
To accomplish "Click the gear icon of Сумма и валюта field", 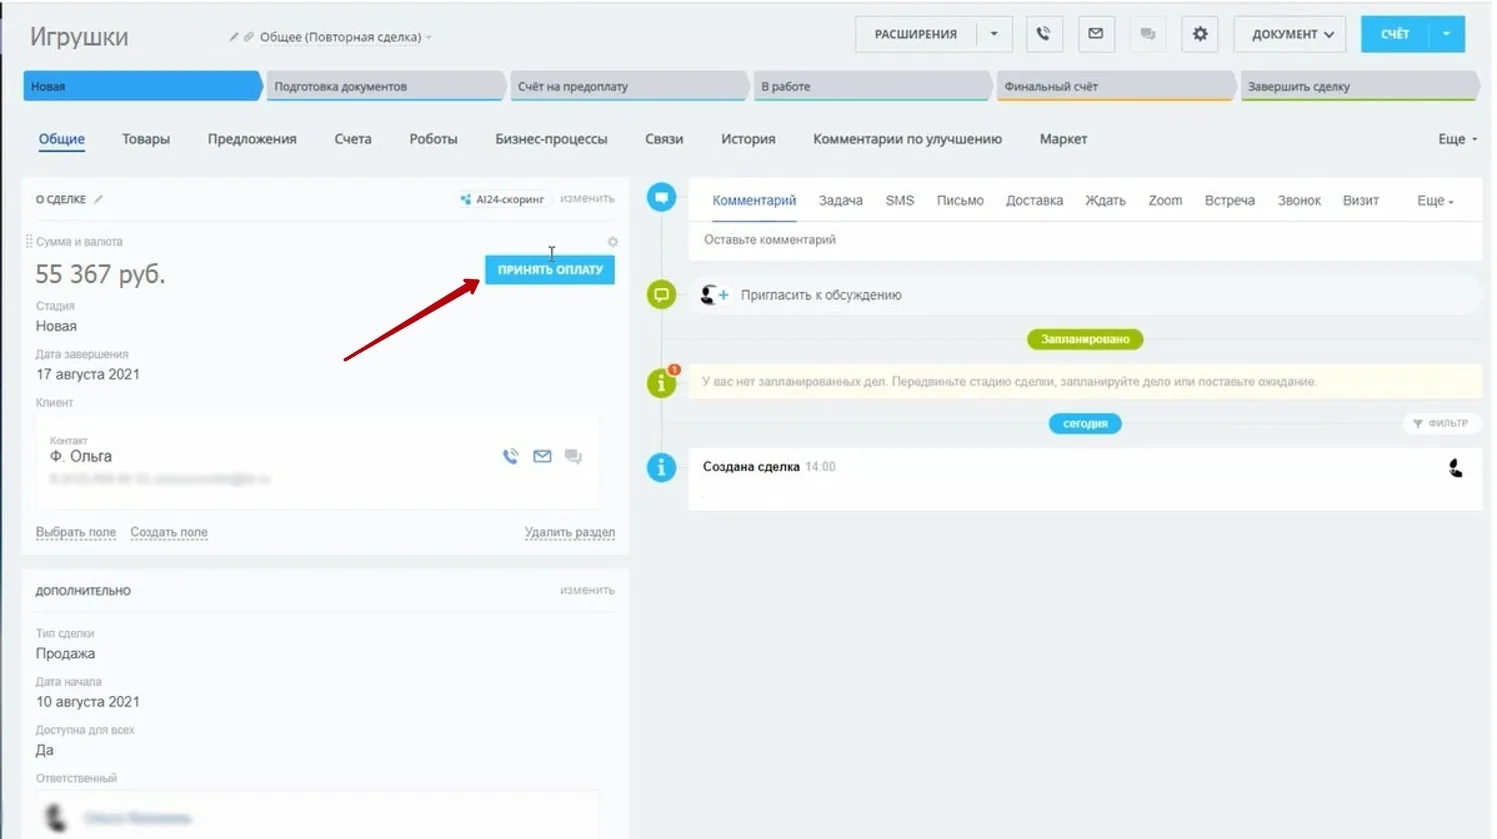I will tap(613, 242).
